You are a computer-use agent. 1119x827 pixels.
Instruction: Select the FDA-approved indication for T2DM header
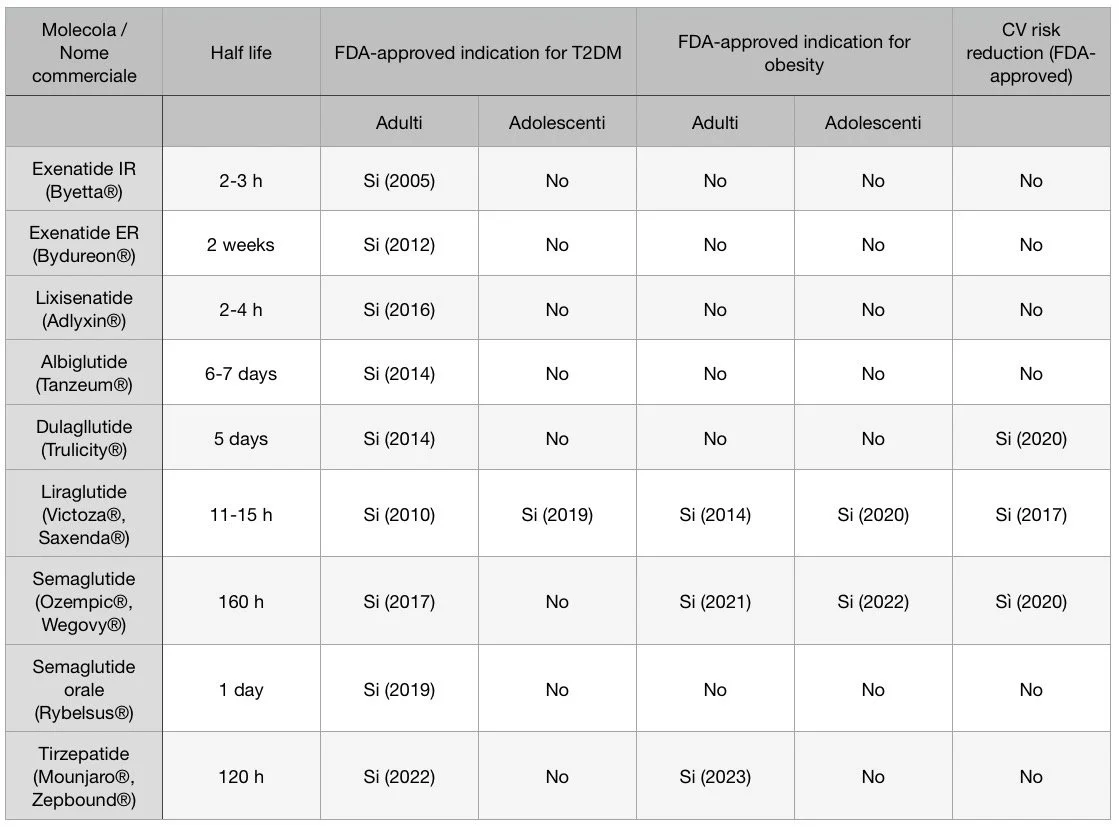click(x=478, y=53)
